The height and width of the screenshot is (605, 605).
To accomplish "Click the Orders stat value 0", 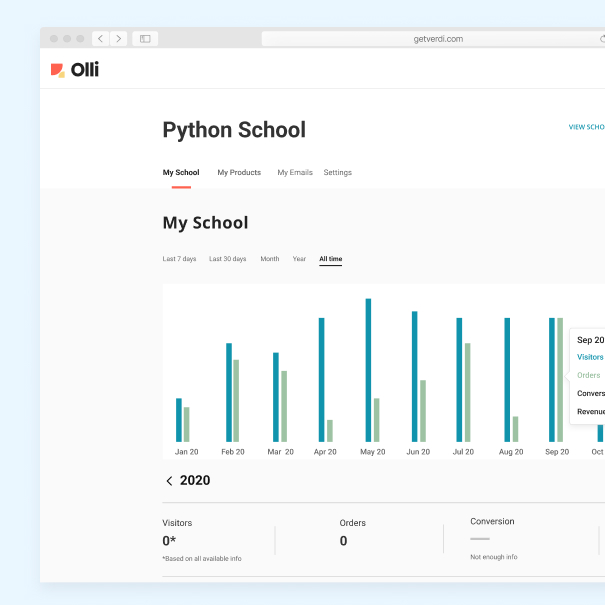I will (343, 541).
